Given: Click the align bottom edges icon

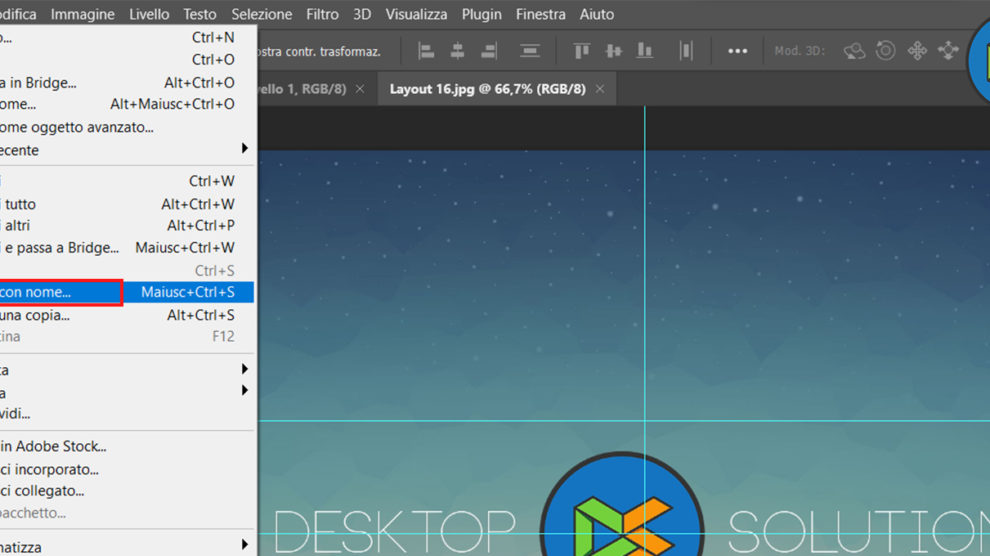Looking at the screenshot, I should (645, 51).
